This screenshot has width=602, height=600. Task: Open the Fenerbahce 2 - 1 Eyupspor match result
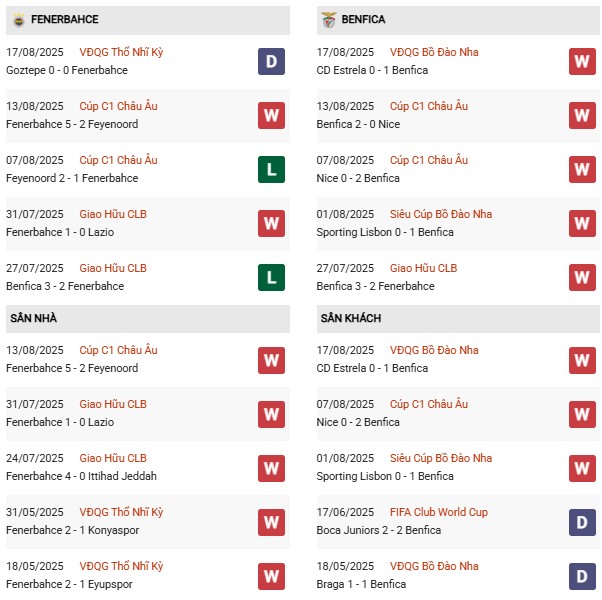[x=68, y=584]
